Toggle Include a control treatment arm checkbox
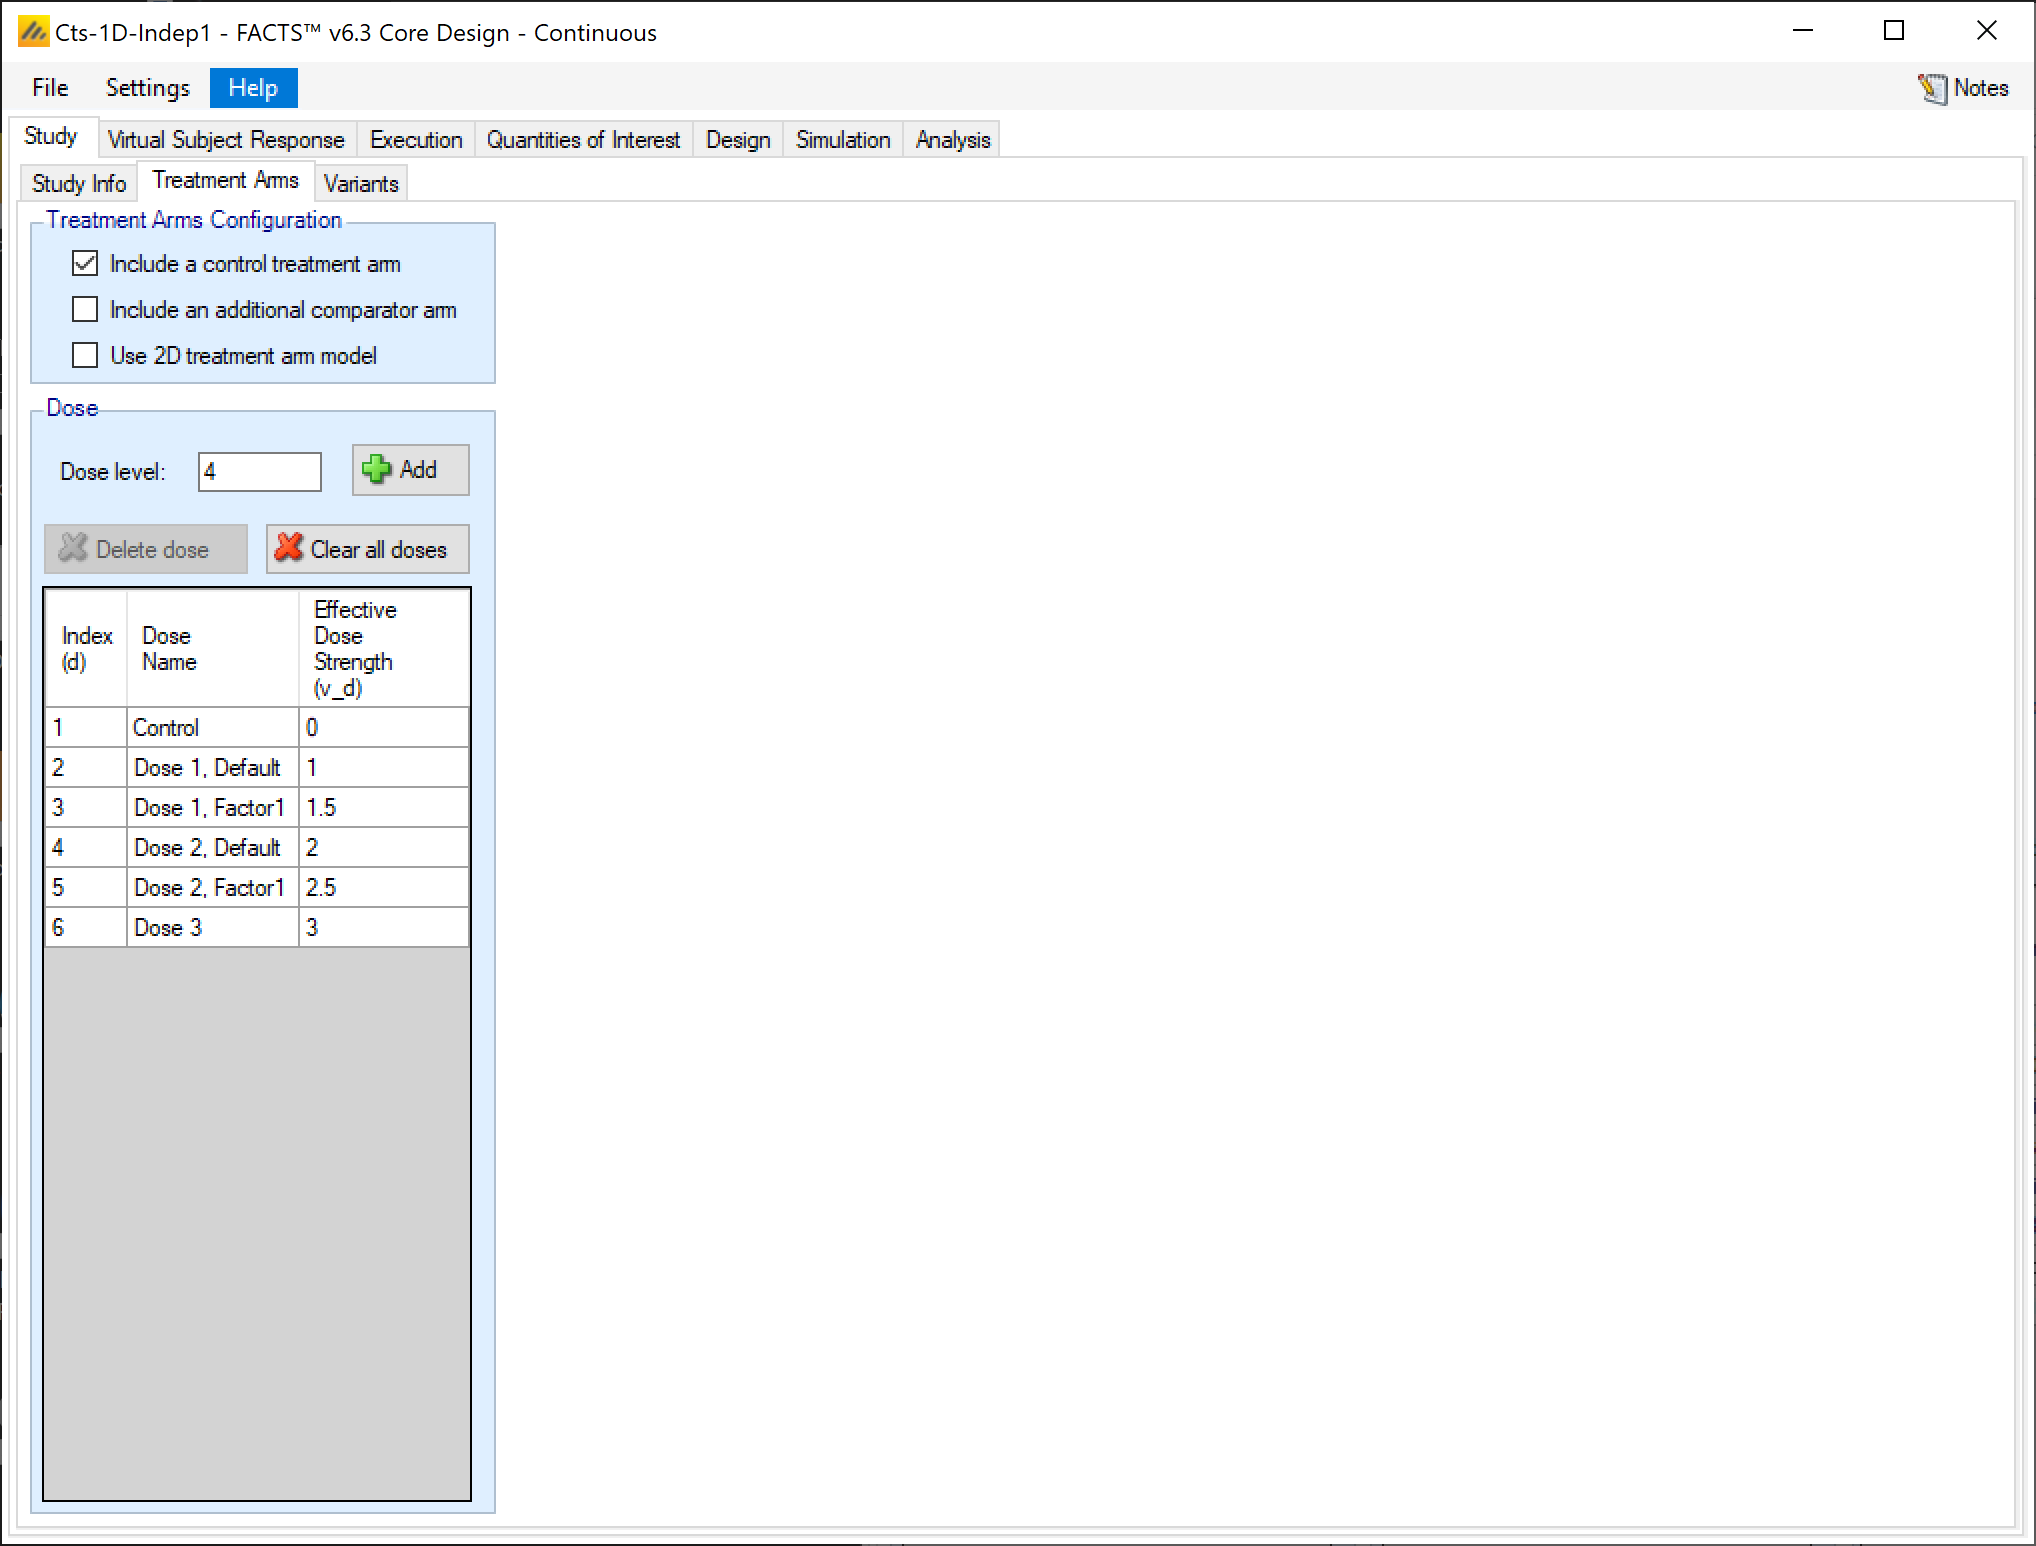The image size is (2036, 1546). point(85,264)
